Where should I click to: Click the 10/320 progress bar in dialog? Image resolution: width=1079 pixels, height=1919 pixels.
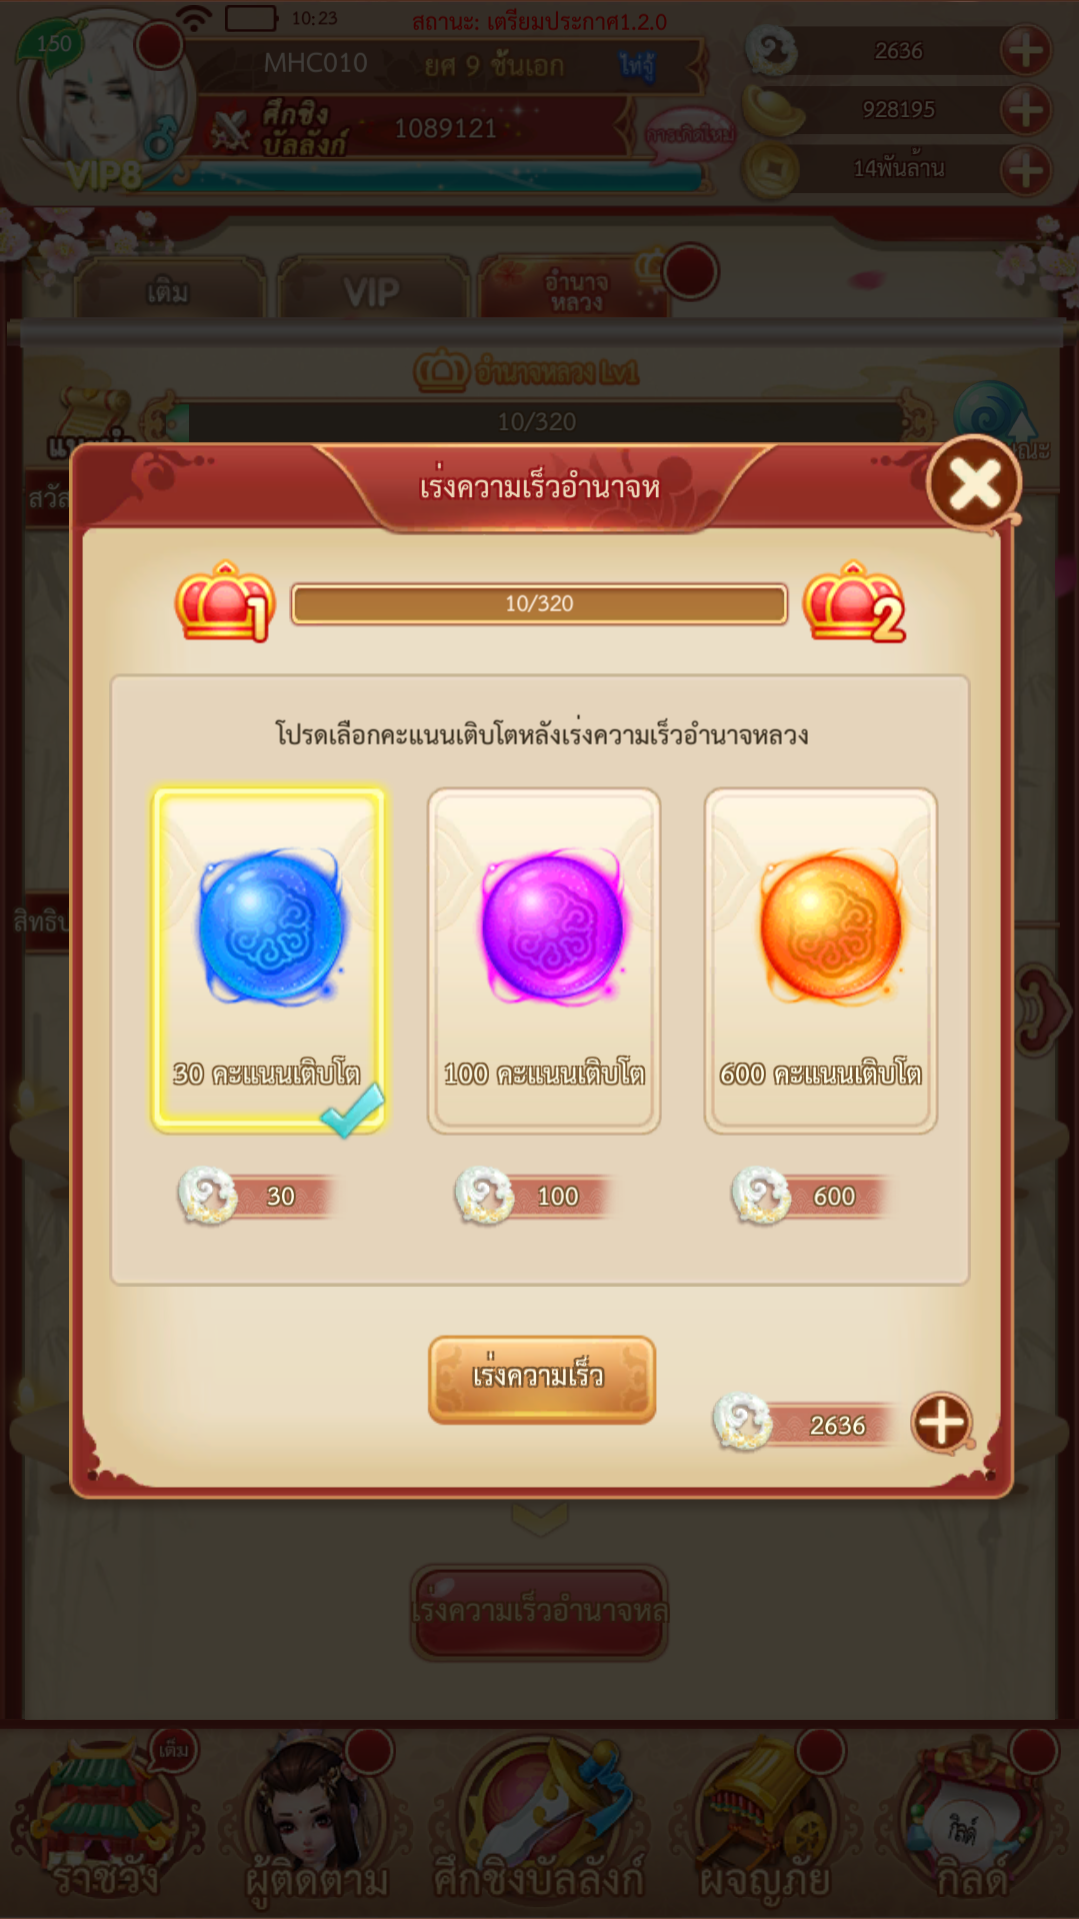[539, 604]
